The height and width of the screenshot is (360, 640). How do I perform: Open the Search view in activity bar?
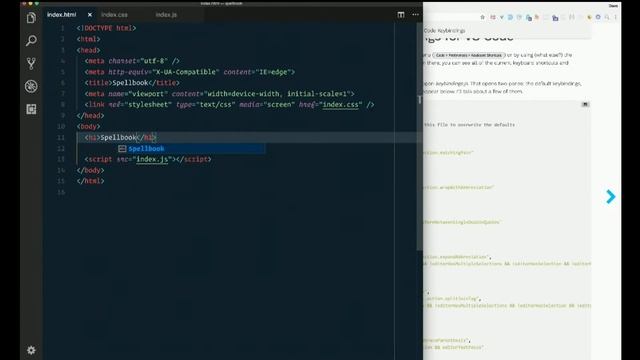tap(31, 40)
